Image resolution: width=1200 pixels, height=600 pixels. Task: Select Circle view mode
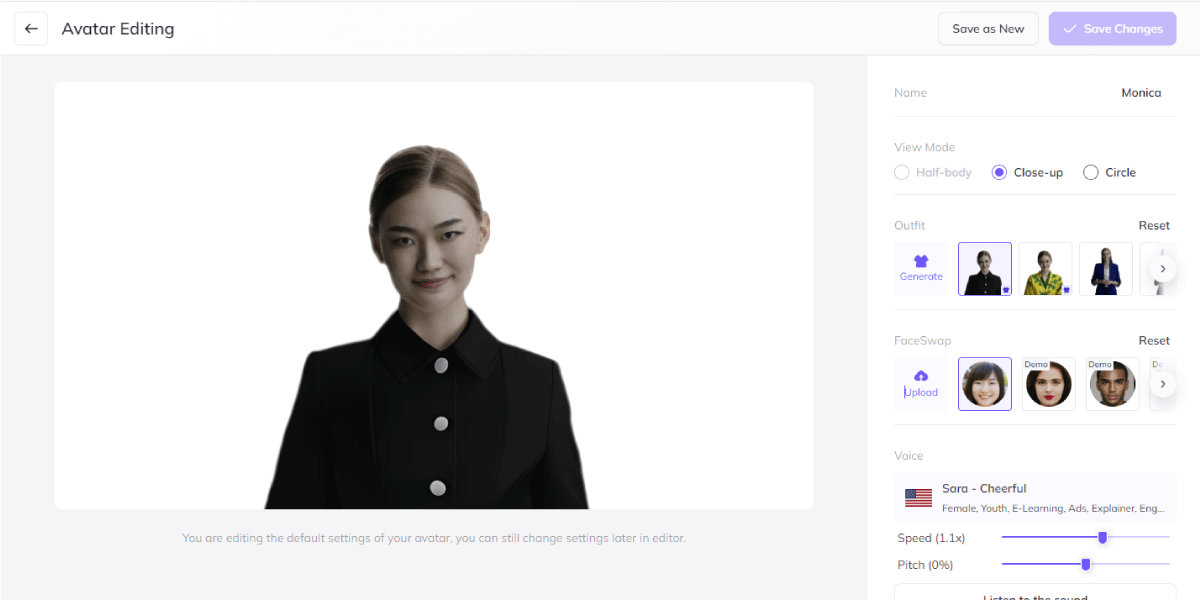(x=1110, y=172)
